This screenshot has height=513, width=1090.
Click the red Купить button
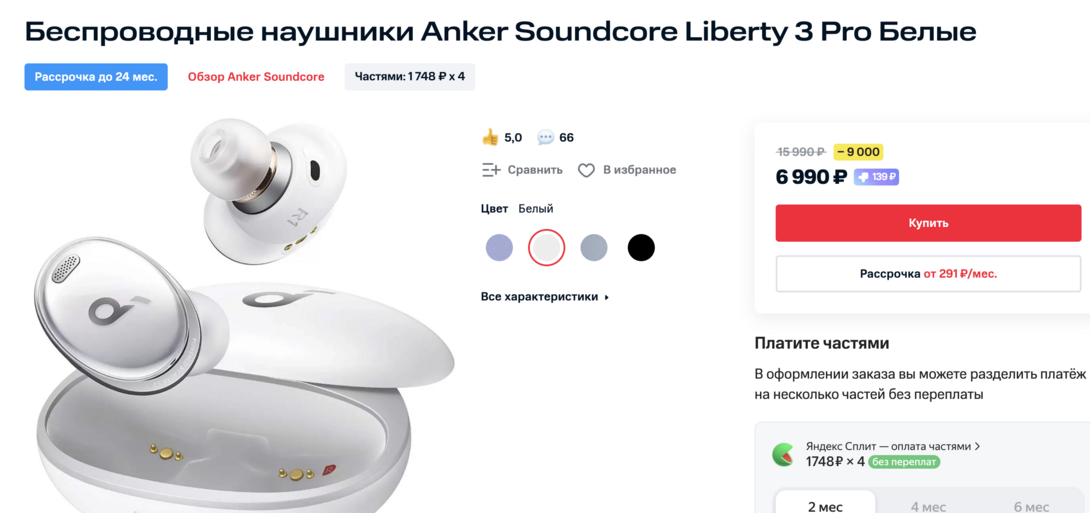(x=928, y=223)
